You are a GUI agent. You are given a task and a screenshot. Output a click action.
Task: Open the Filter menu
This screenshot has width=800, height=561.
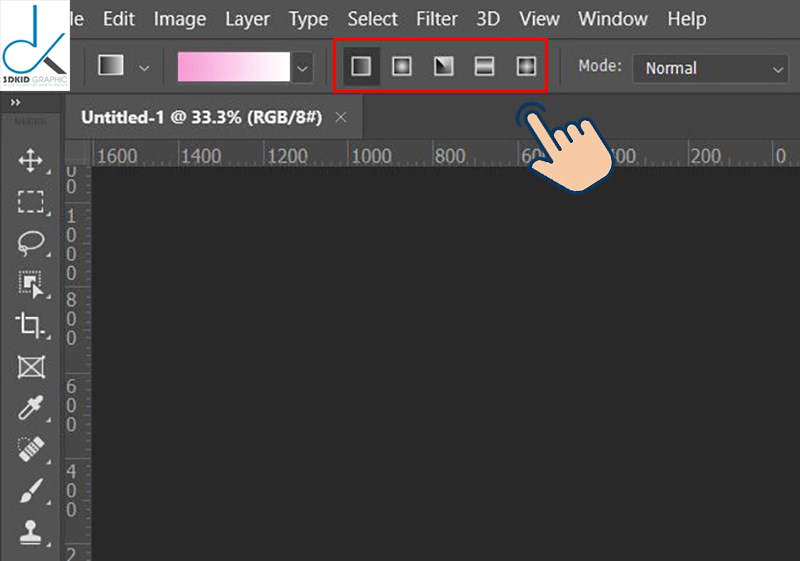coord(437,19)
